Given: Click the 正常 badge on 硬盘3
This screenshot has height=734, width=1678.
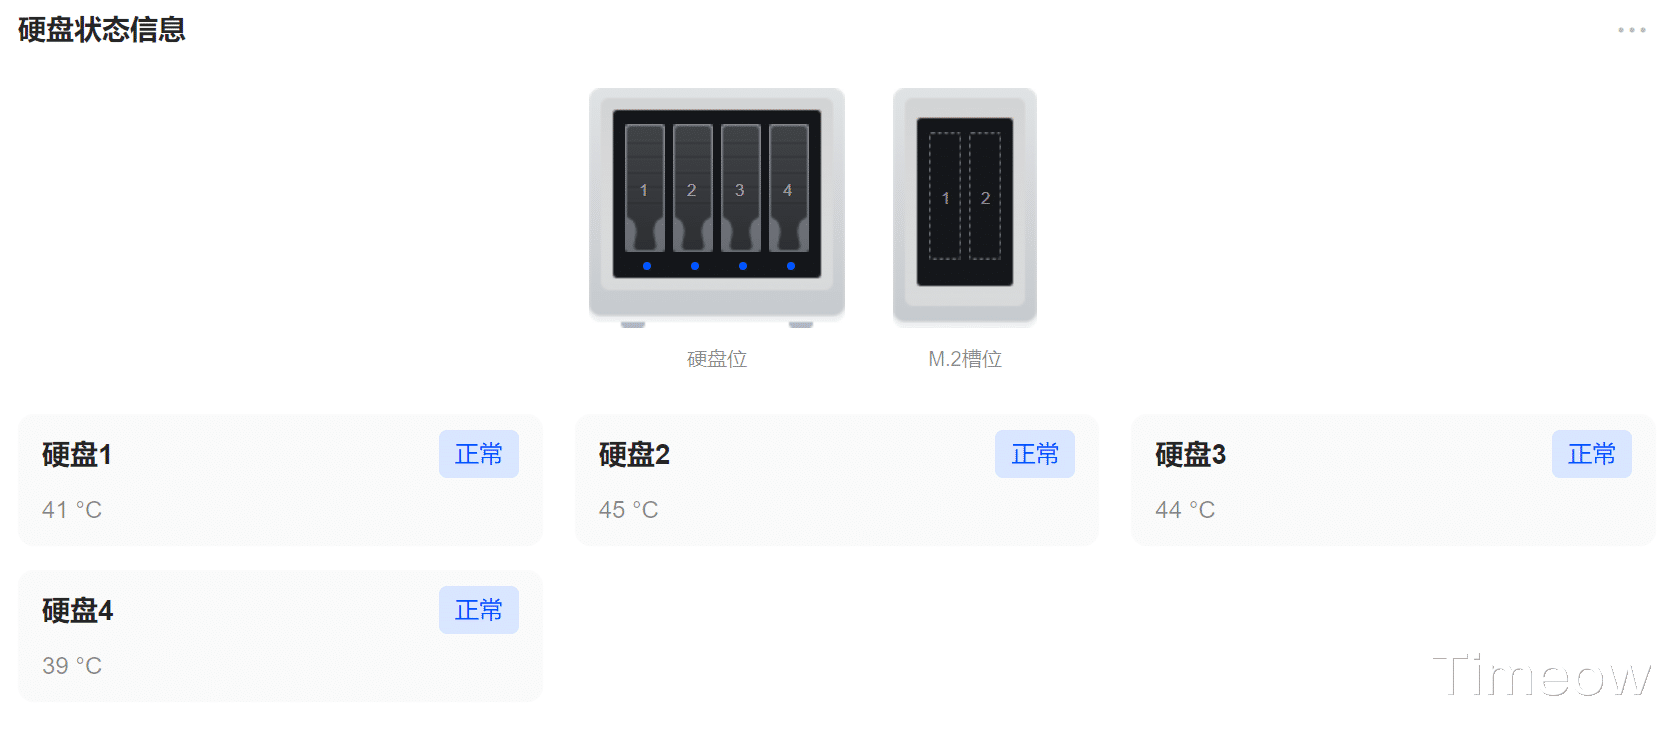Looking at the screenshot, I should coord(1592,454).
